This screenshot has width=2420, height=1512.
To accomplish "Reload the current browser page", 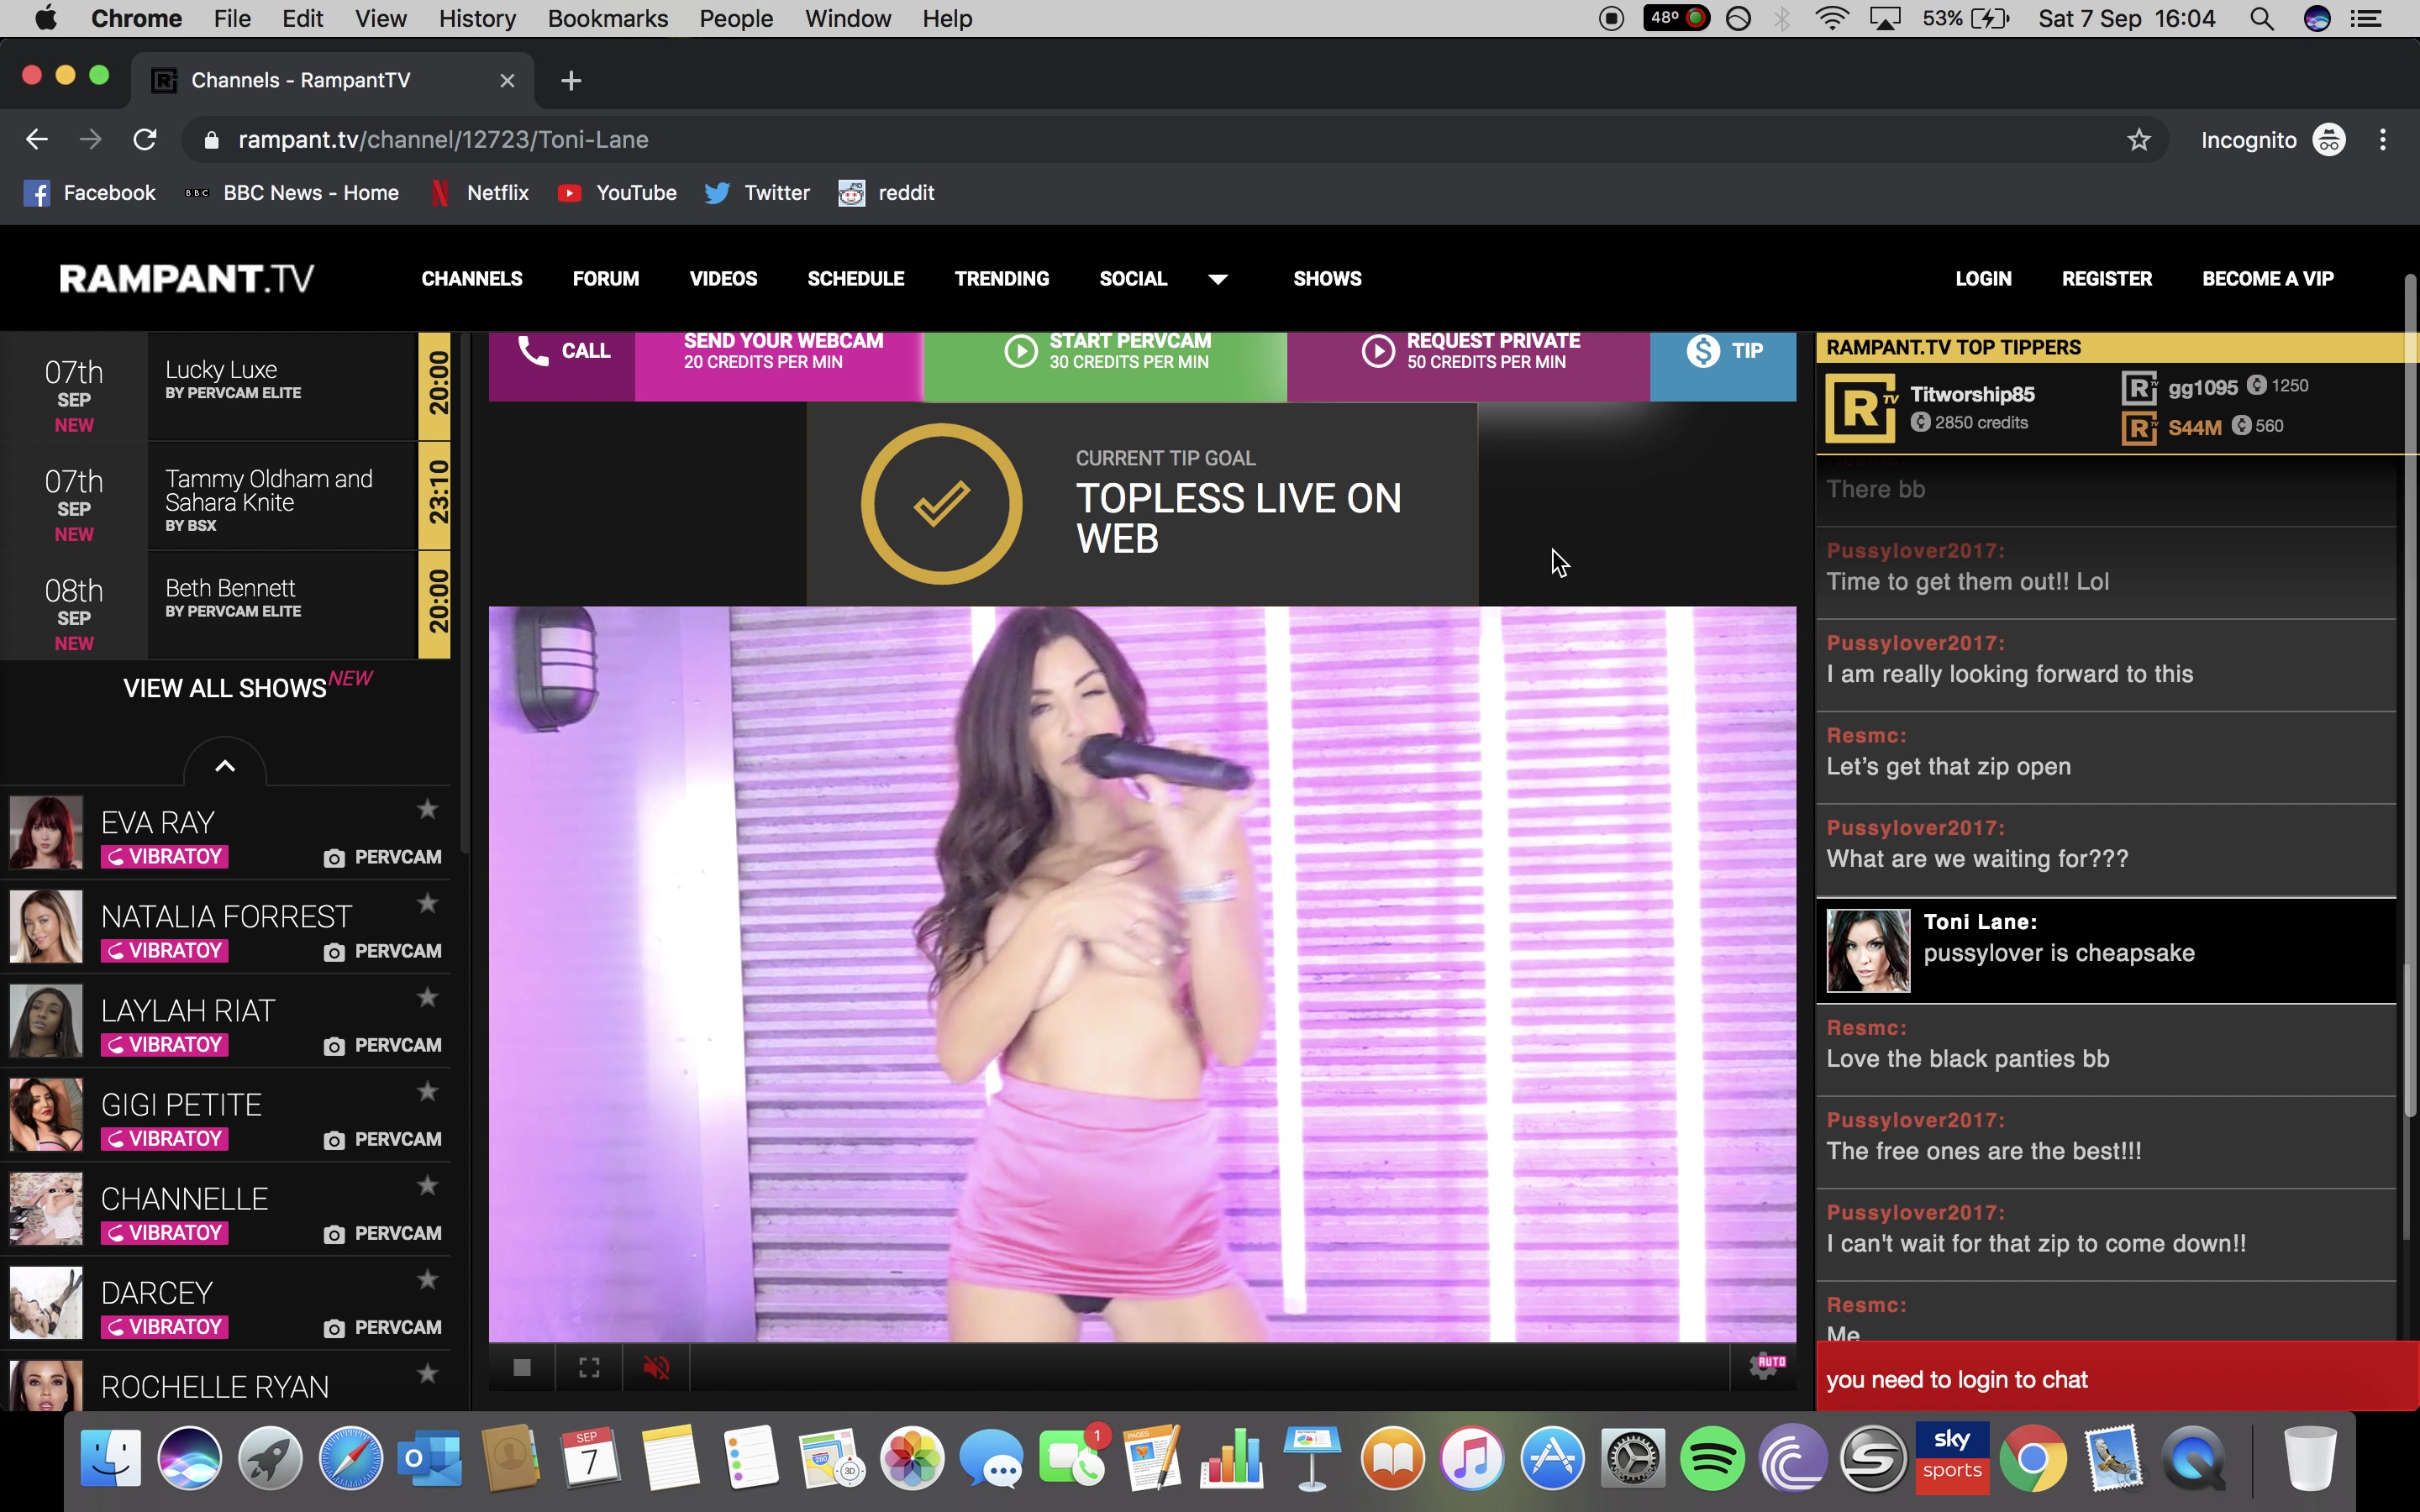I will (x=145, y=140).
